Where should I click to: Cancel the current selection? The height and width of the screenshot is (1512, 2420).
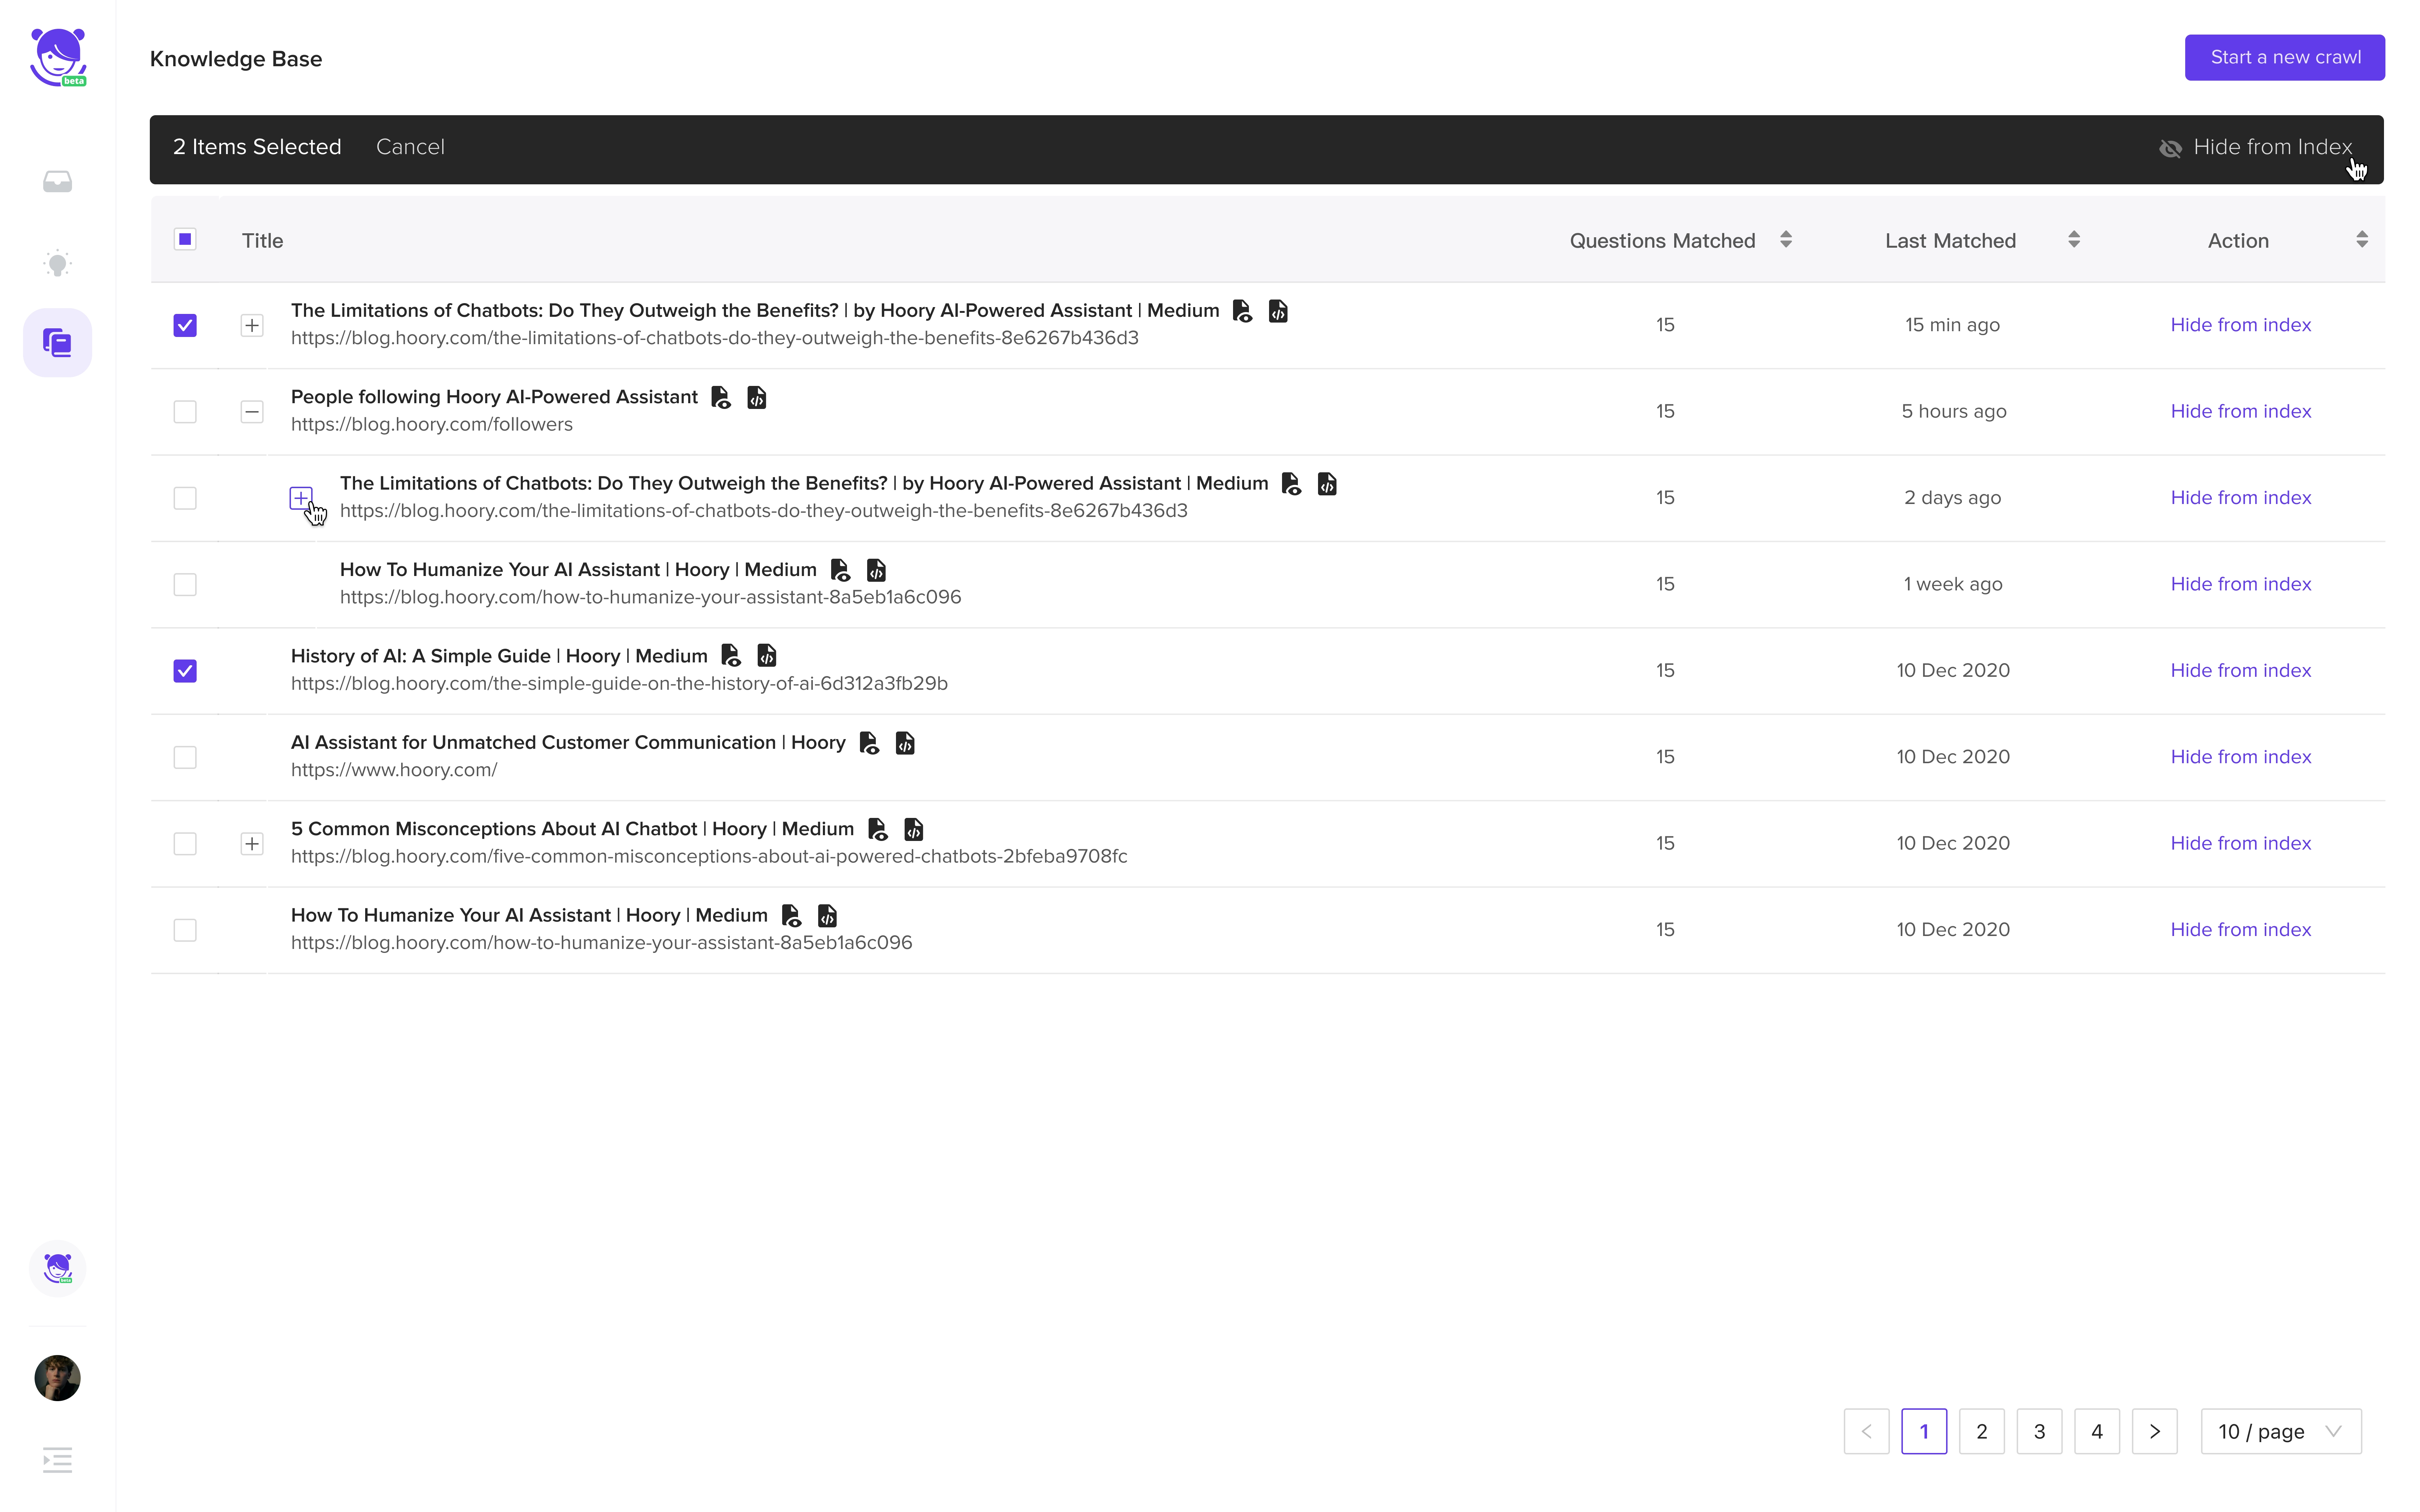click(410, 147)
